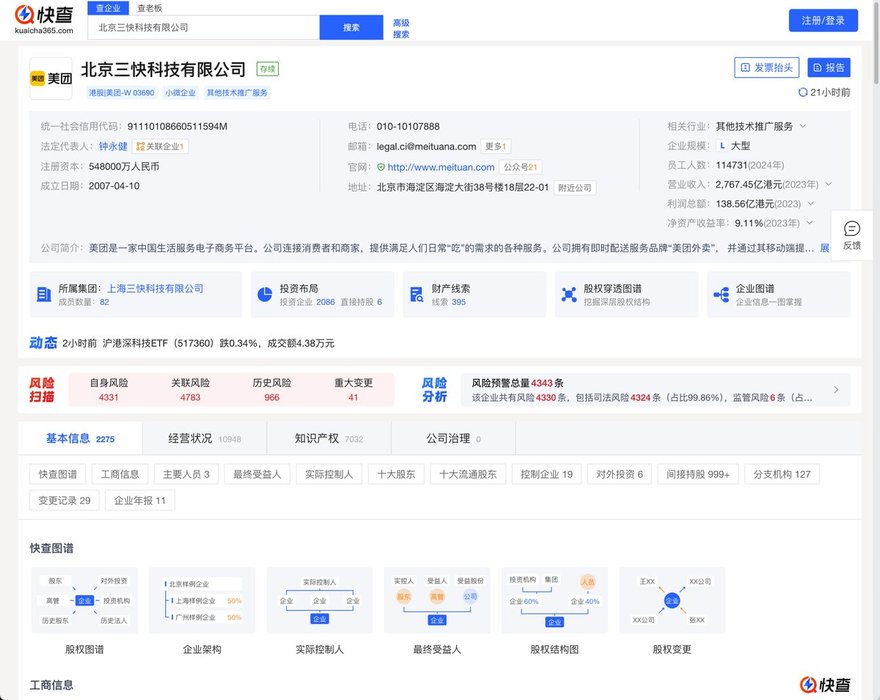The width and height of the screenshot is (880, 700).
Task: Jump to 企业年报 11 section
Action: (140, 500)
